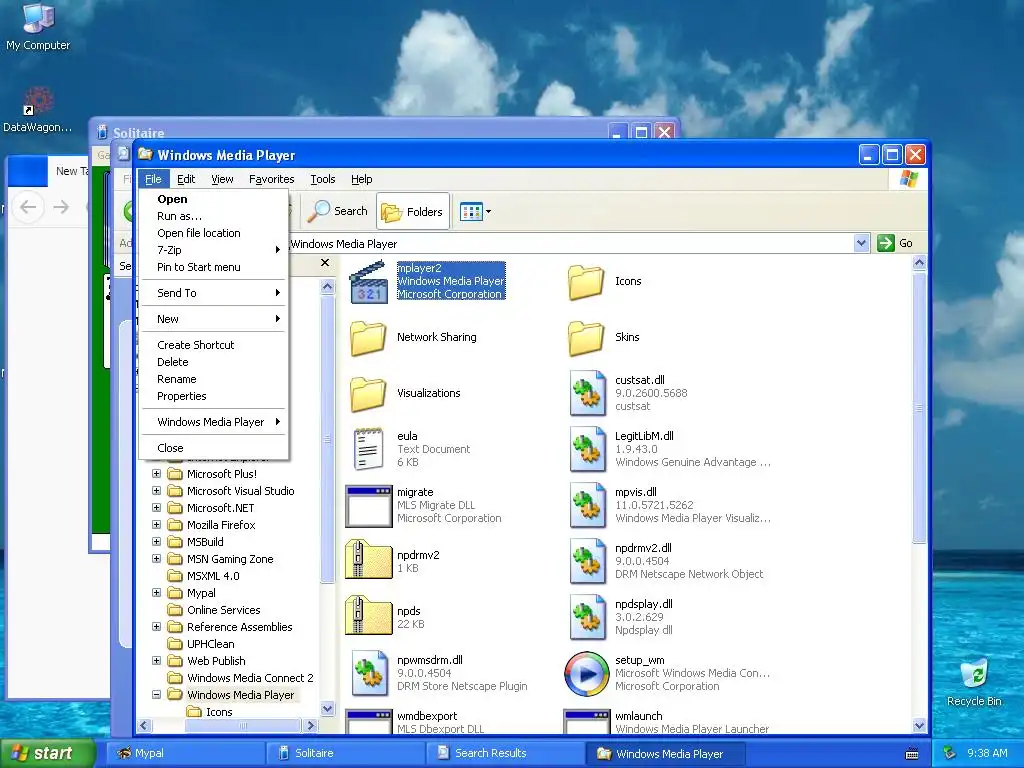The image size is (1024, 768).
Task: Open the Tools menu
Action: point(323,179)
